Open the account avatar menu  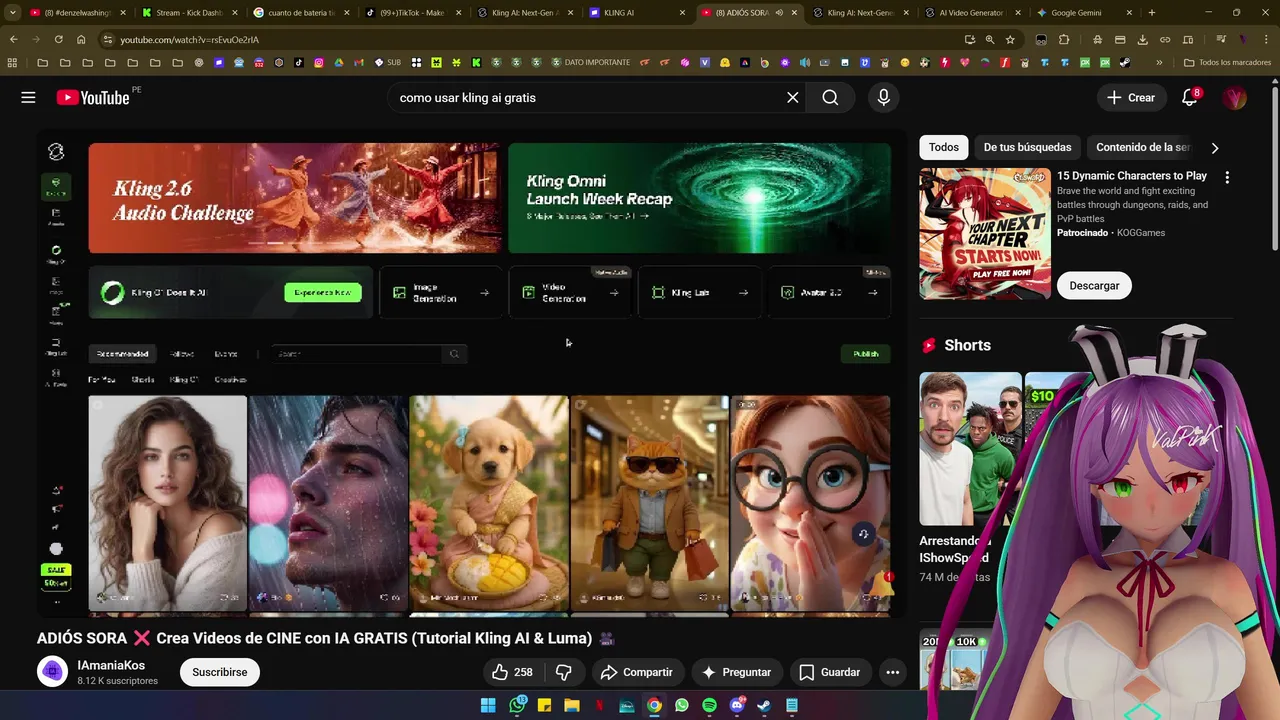(1235, 97)
